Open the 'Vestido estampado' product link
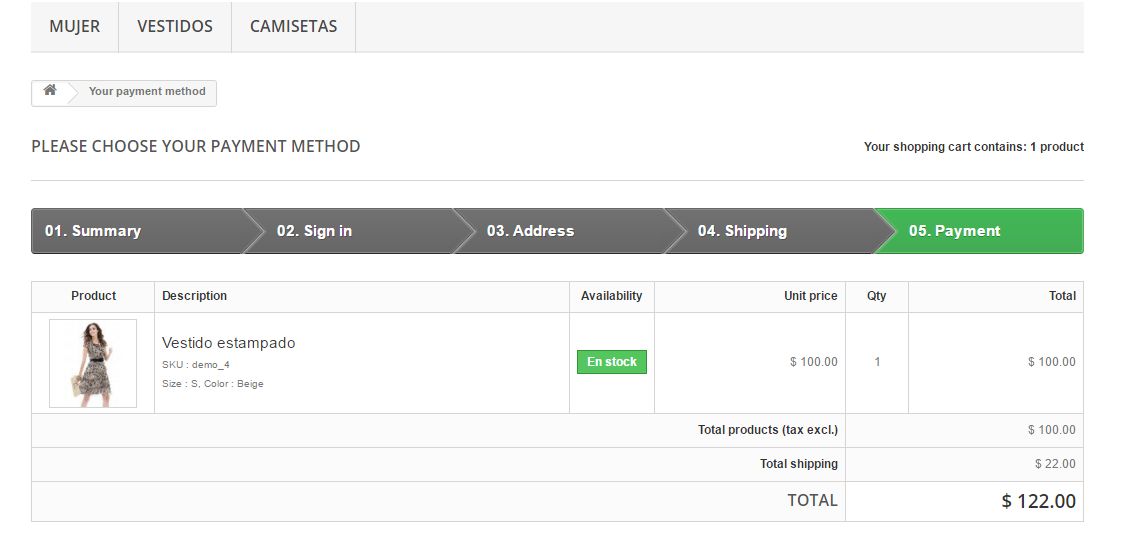 pyautogui.click(x=229, y=343)
